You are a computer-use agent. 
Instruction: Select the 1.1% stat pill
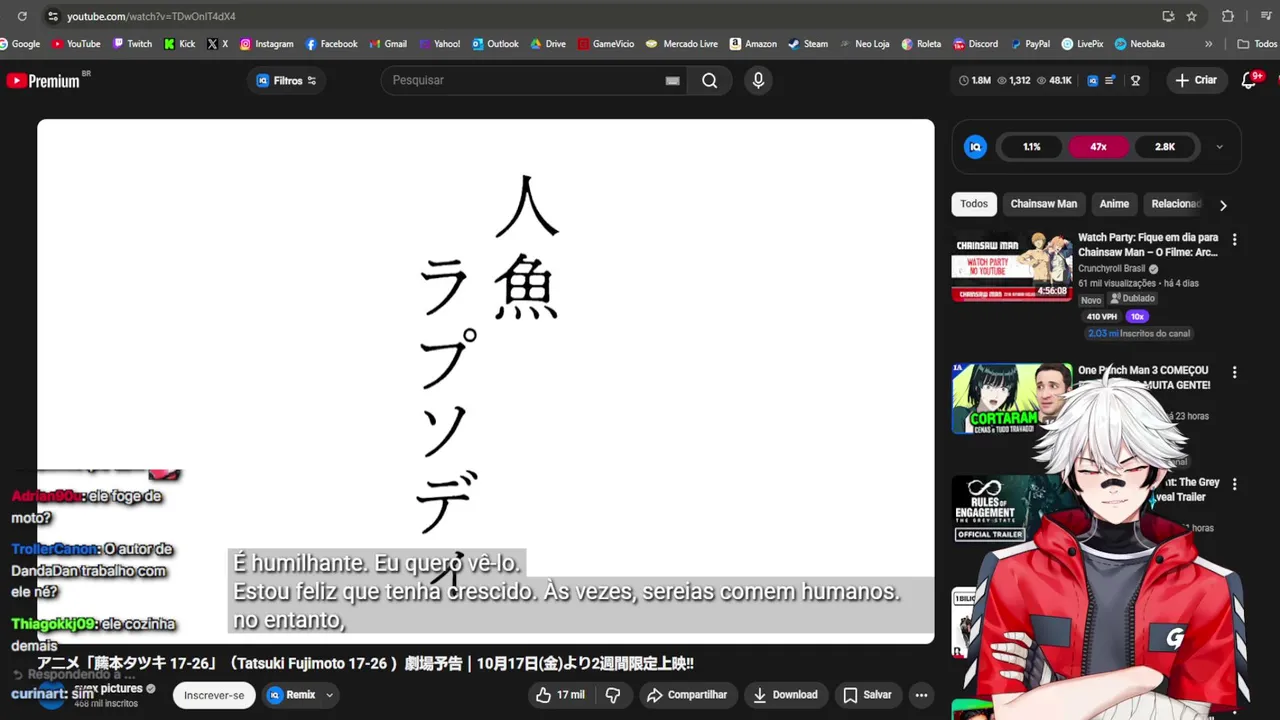click(x=1032, y=147)
